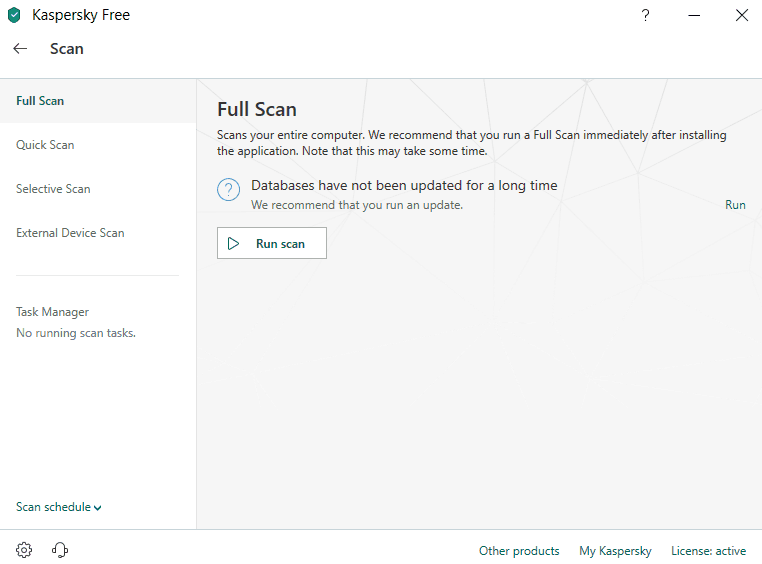The height and width of the screenshot is (564, 762).
Task: Click 'We recommend that you run an update.'
Action: 357,205
